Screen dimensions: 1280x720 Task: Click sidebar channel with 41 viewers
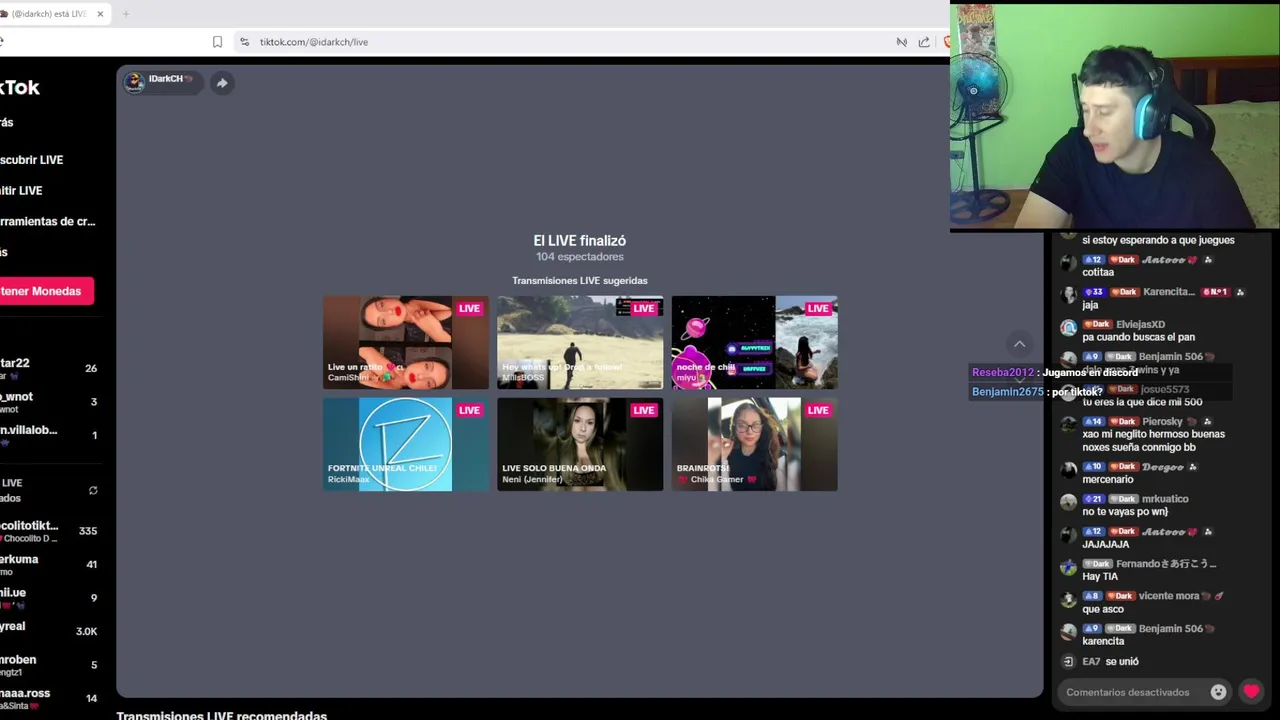(49, 565)
